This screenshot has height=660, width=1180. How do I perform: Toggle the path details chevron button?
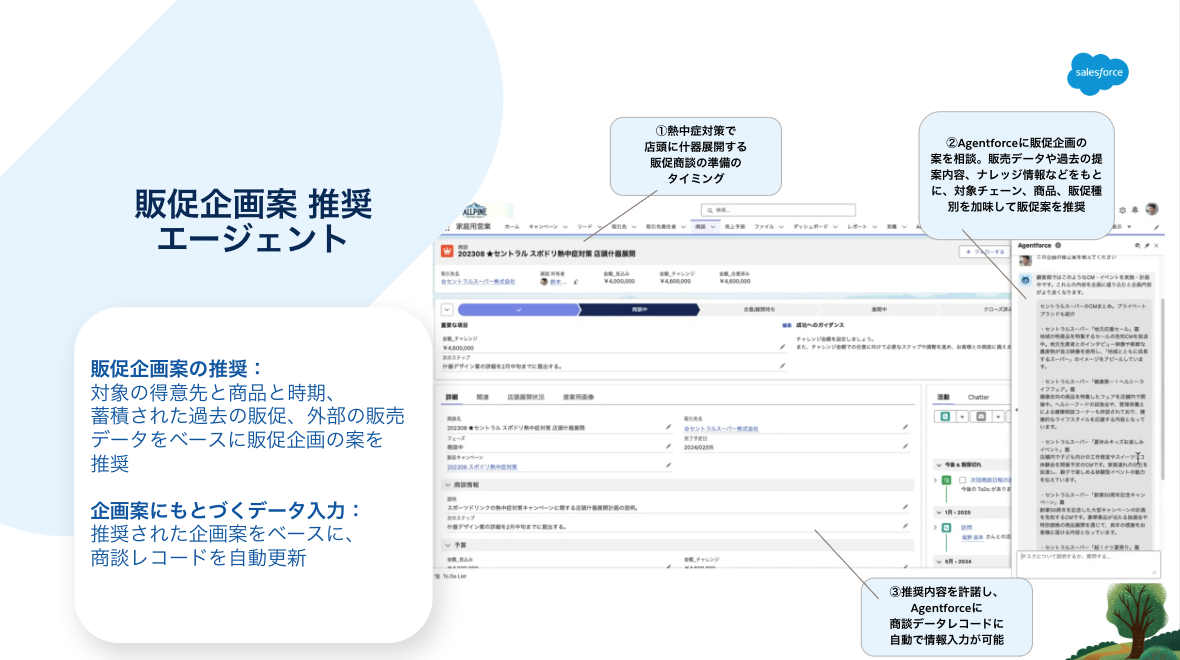447,309
